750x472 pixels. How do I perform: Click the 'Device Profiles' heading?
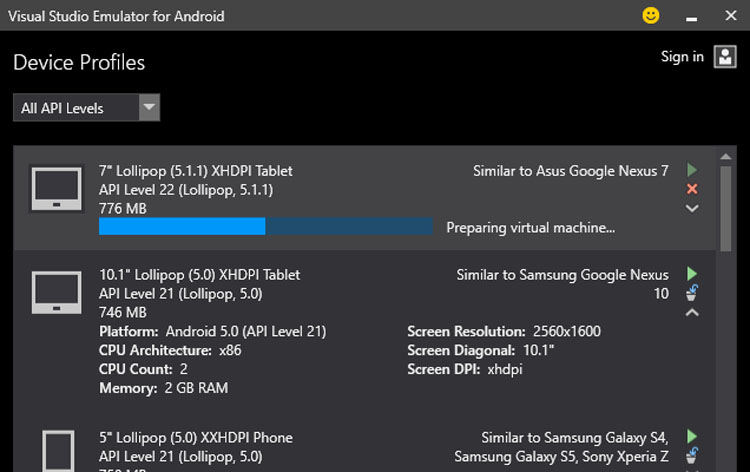[x=79, y=63]
